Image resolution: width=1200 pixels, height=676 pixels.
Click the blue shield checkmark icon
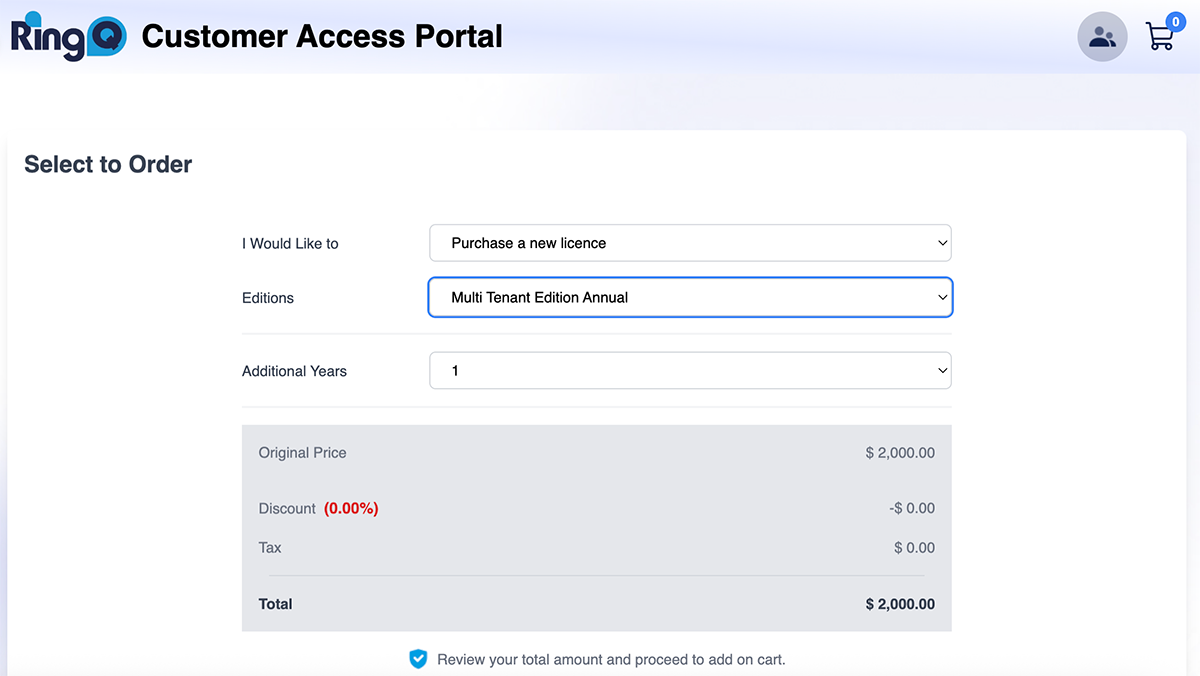tap(418, 659)
